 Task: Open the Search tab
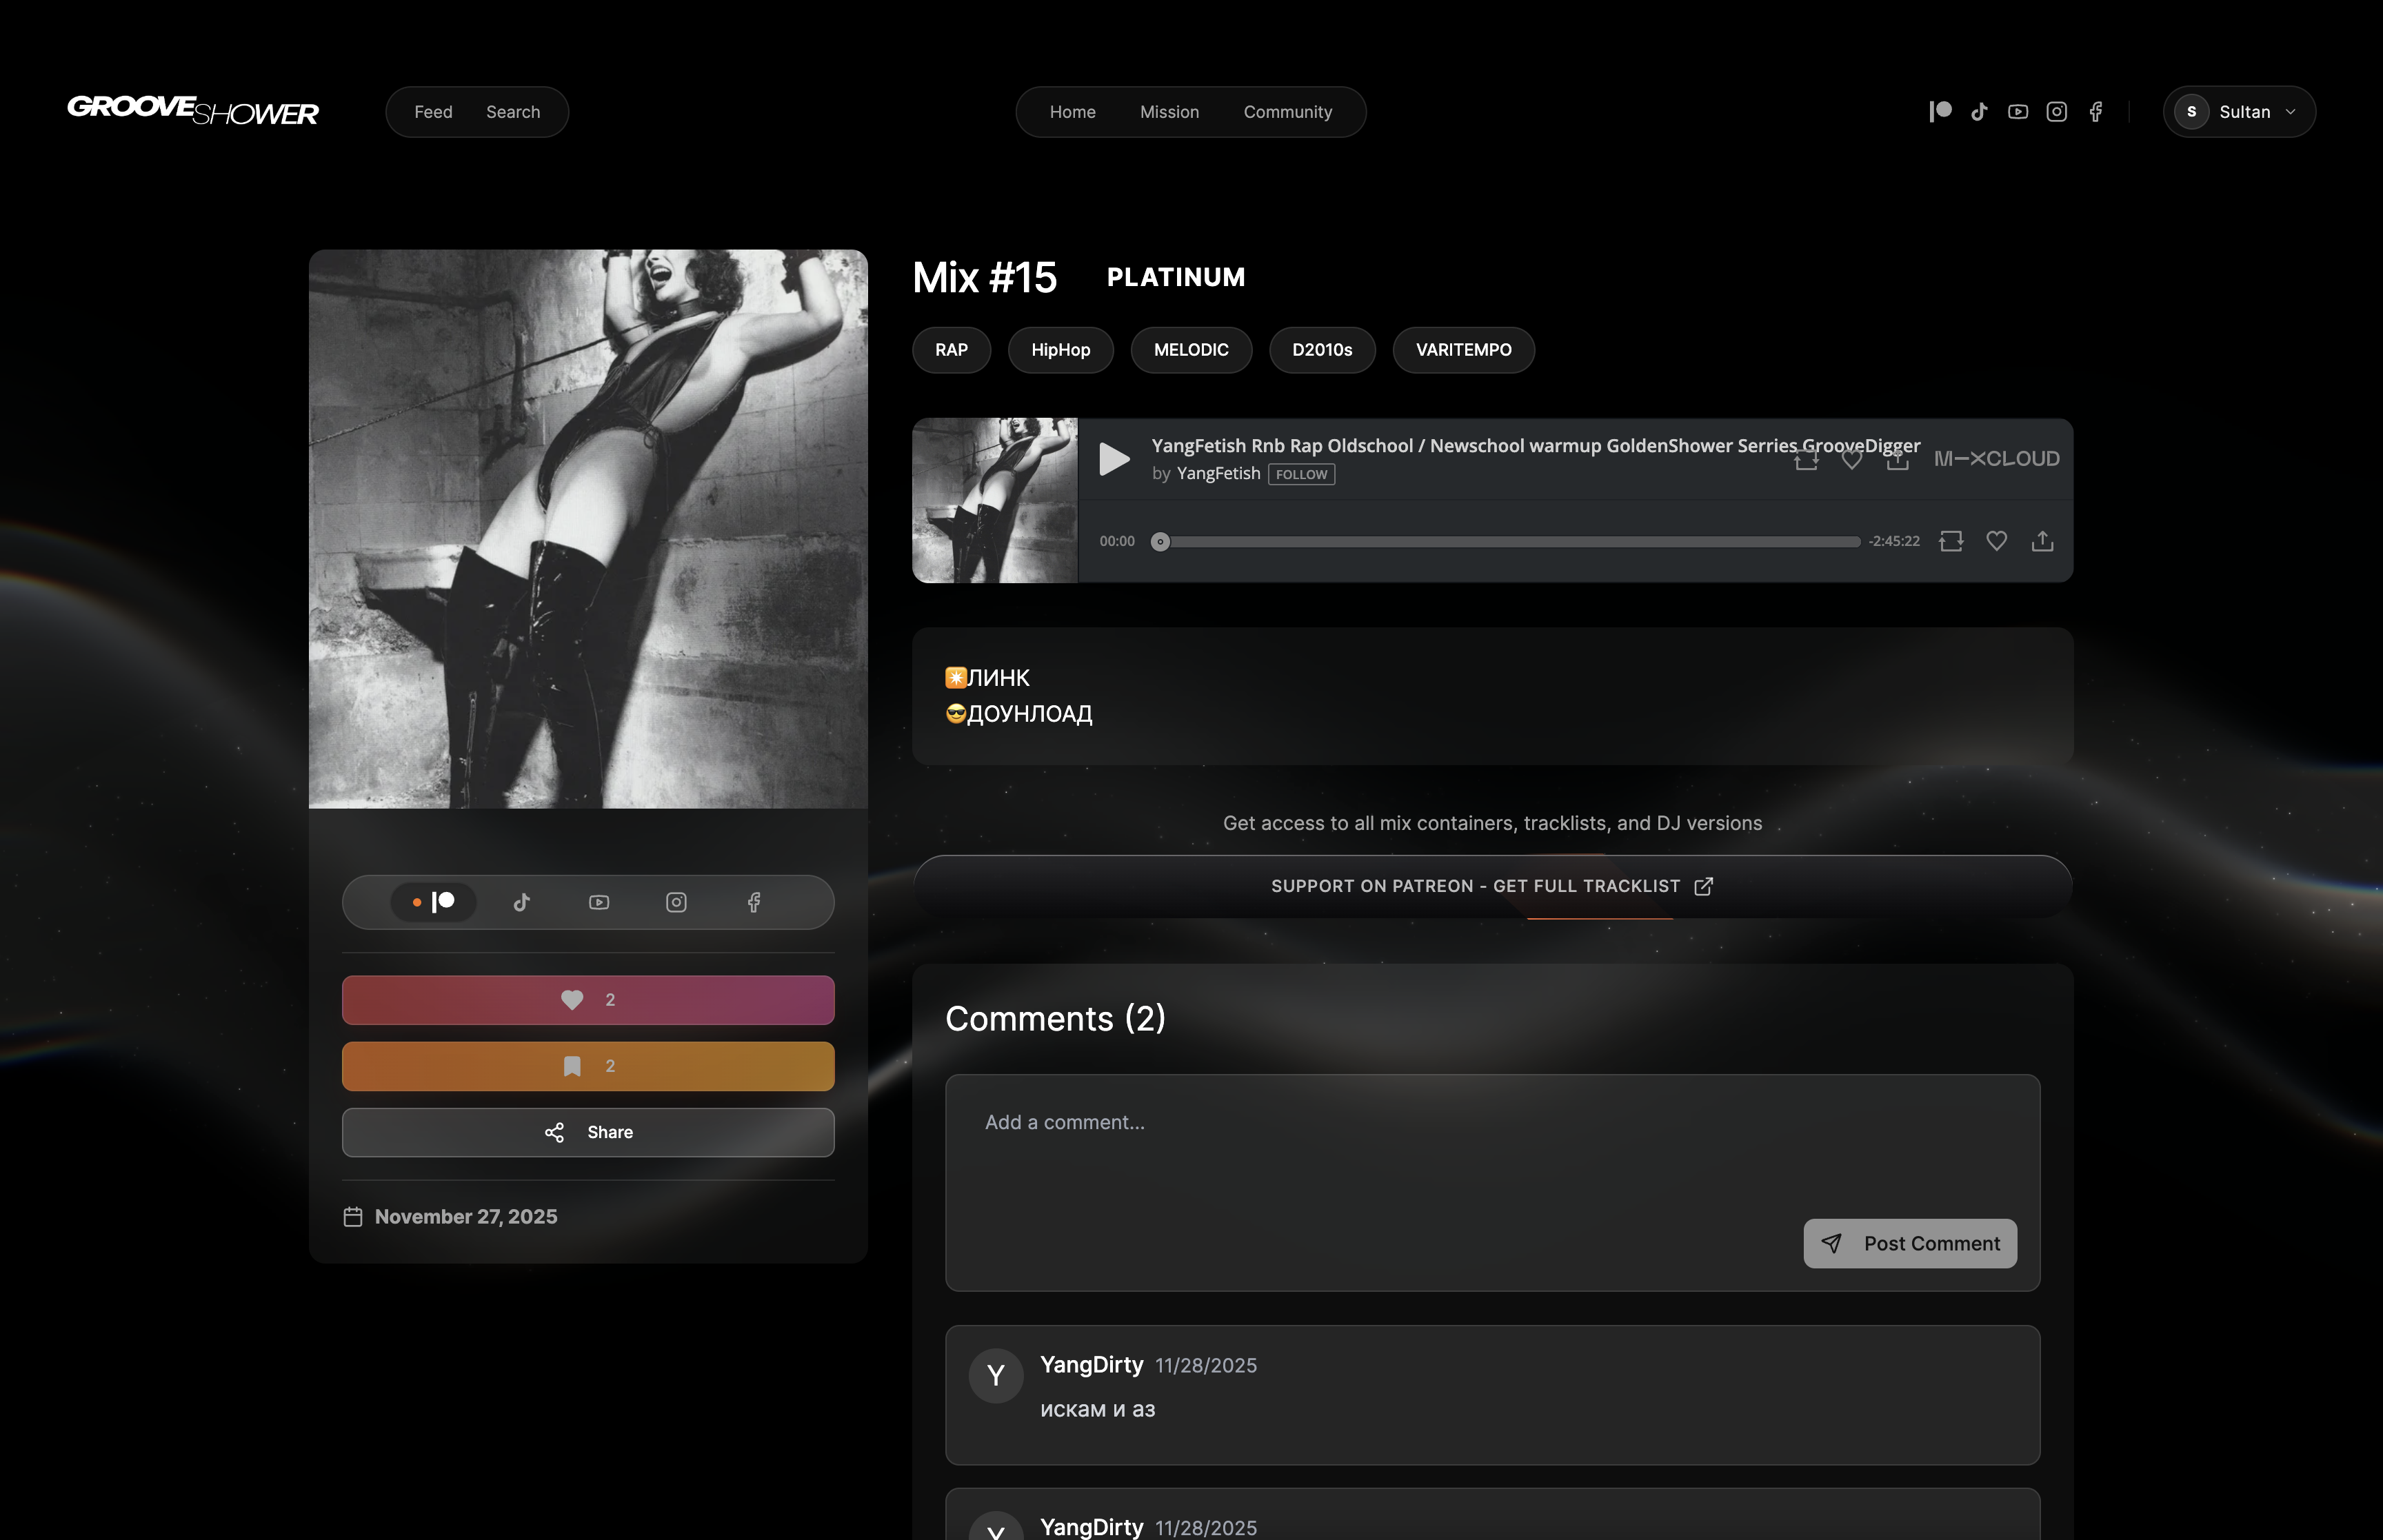click(x=513, y=111)
